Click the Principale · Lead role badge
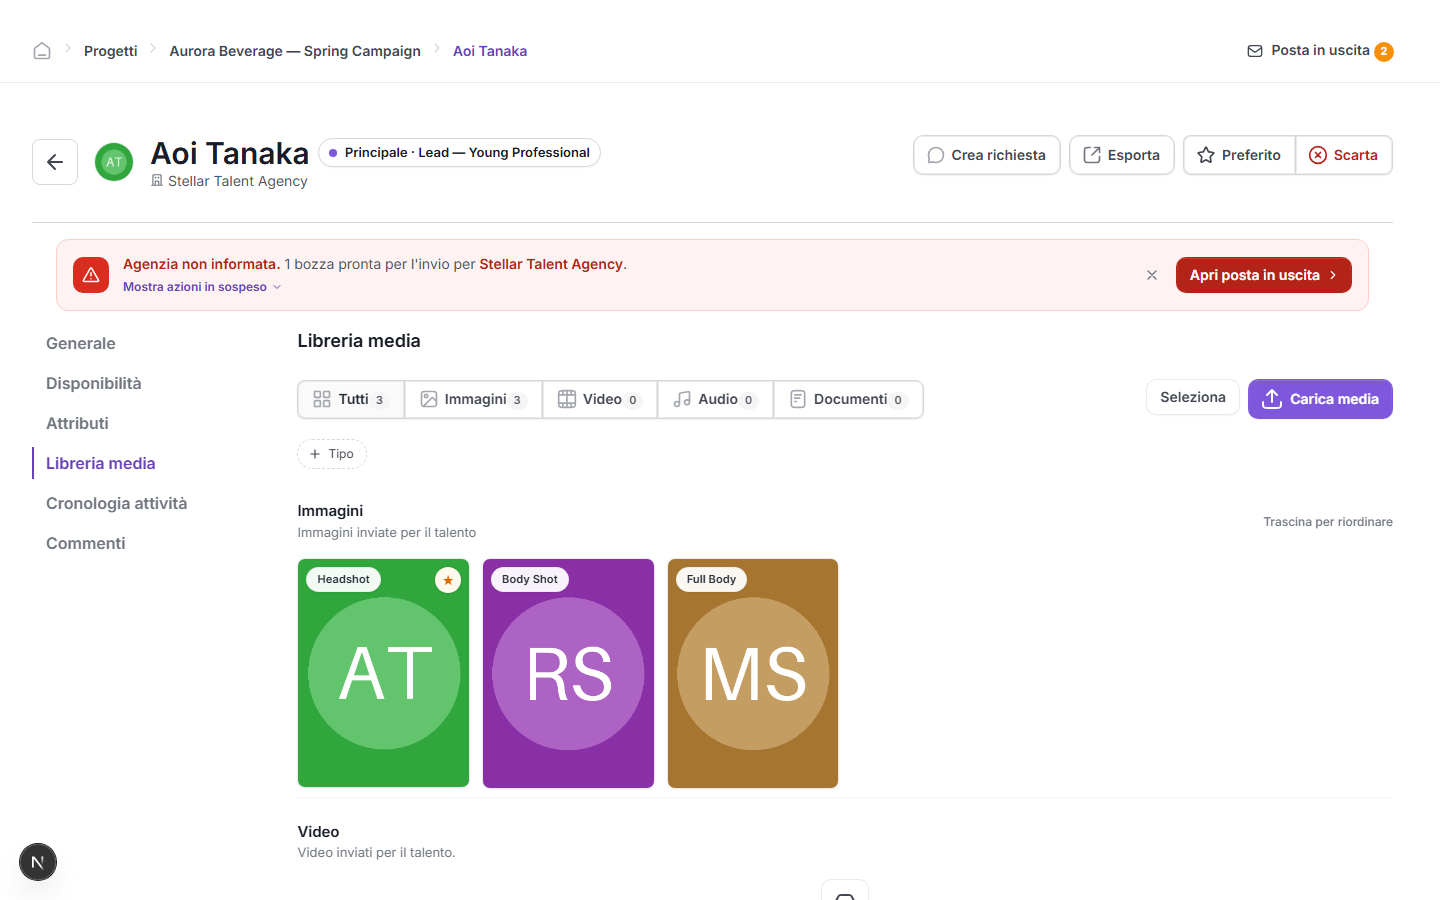 click(x=459, y=153)
